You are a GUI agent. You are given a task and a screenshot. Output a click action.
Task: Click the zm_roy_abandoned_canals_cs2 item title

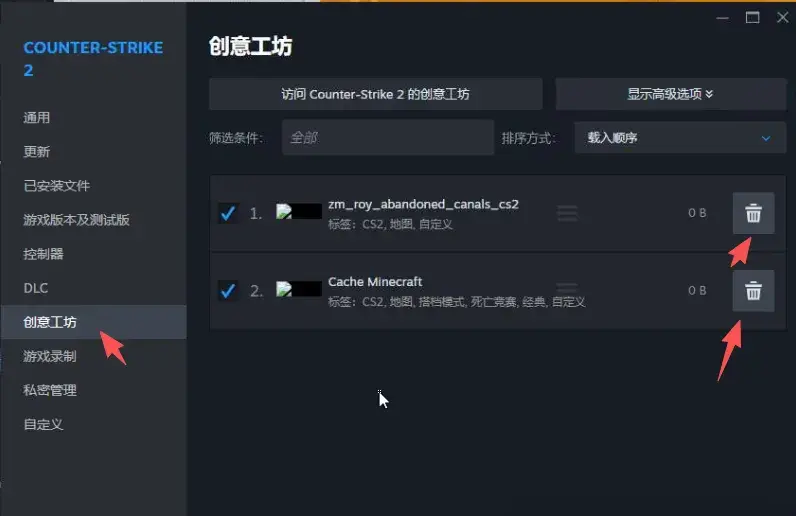(423, 204)
